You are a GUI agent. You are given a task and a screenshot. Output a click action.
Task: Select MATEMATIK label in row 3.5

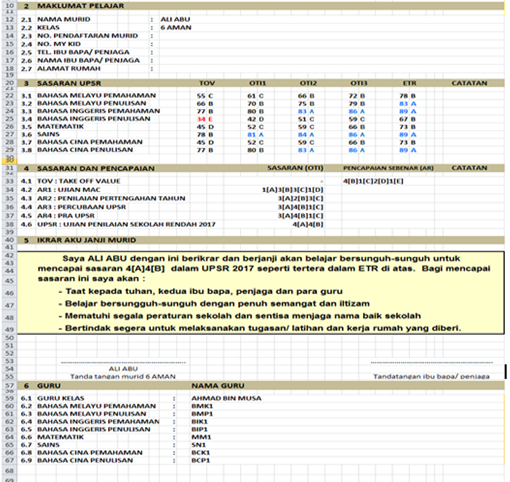pos(60,127)
